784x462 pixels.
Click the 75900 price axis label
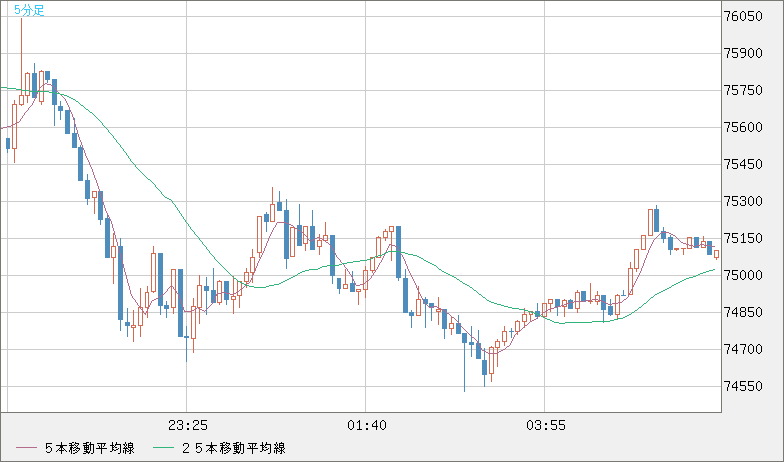click(743, 54)
